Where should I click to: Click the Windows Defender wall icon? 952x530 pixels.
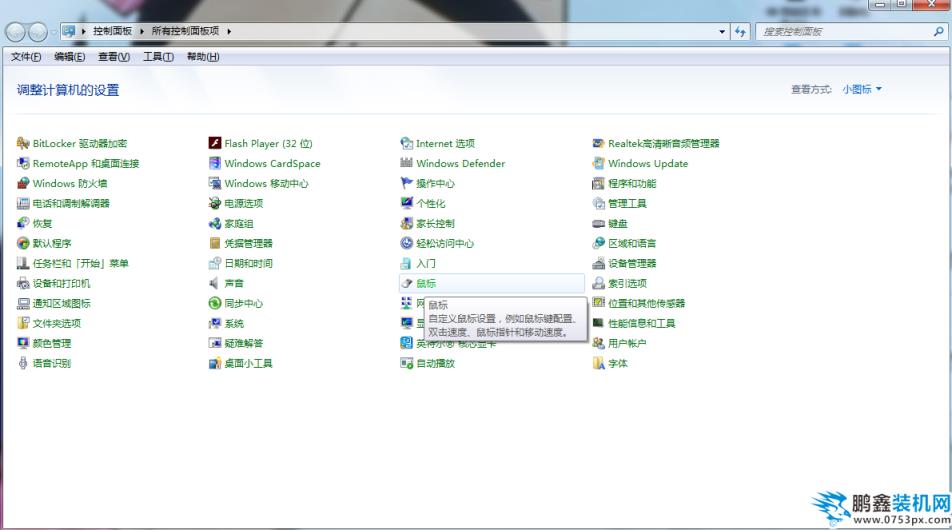pyautogui.click(x=407, y=163)
